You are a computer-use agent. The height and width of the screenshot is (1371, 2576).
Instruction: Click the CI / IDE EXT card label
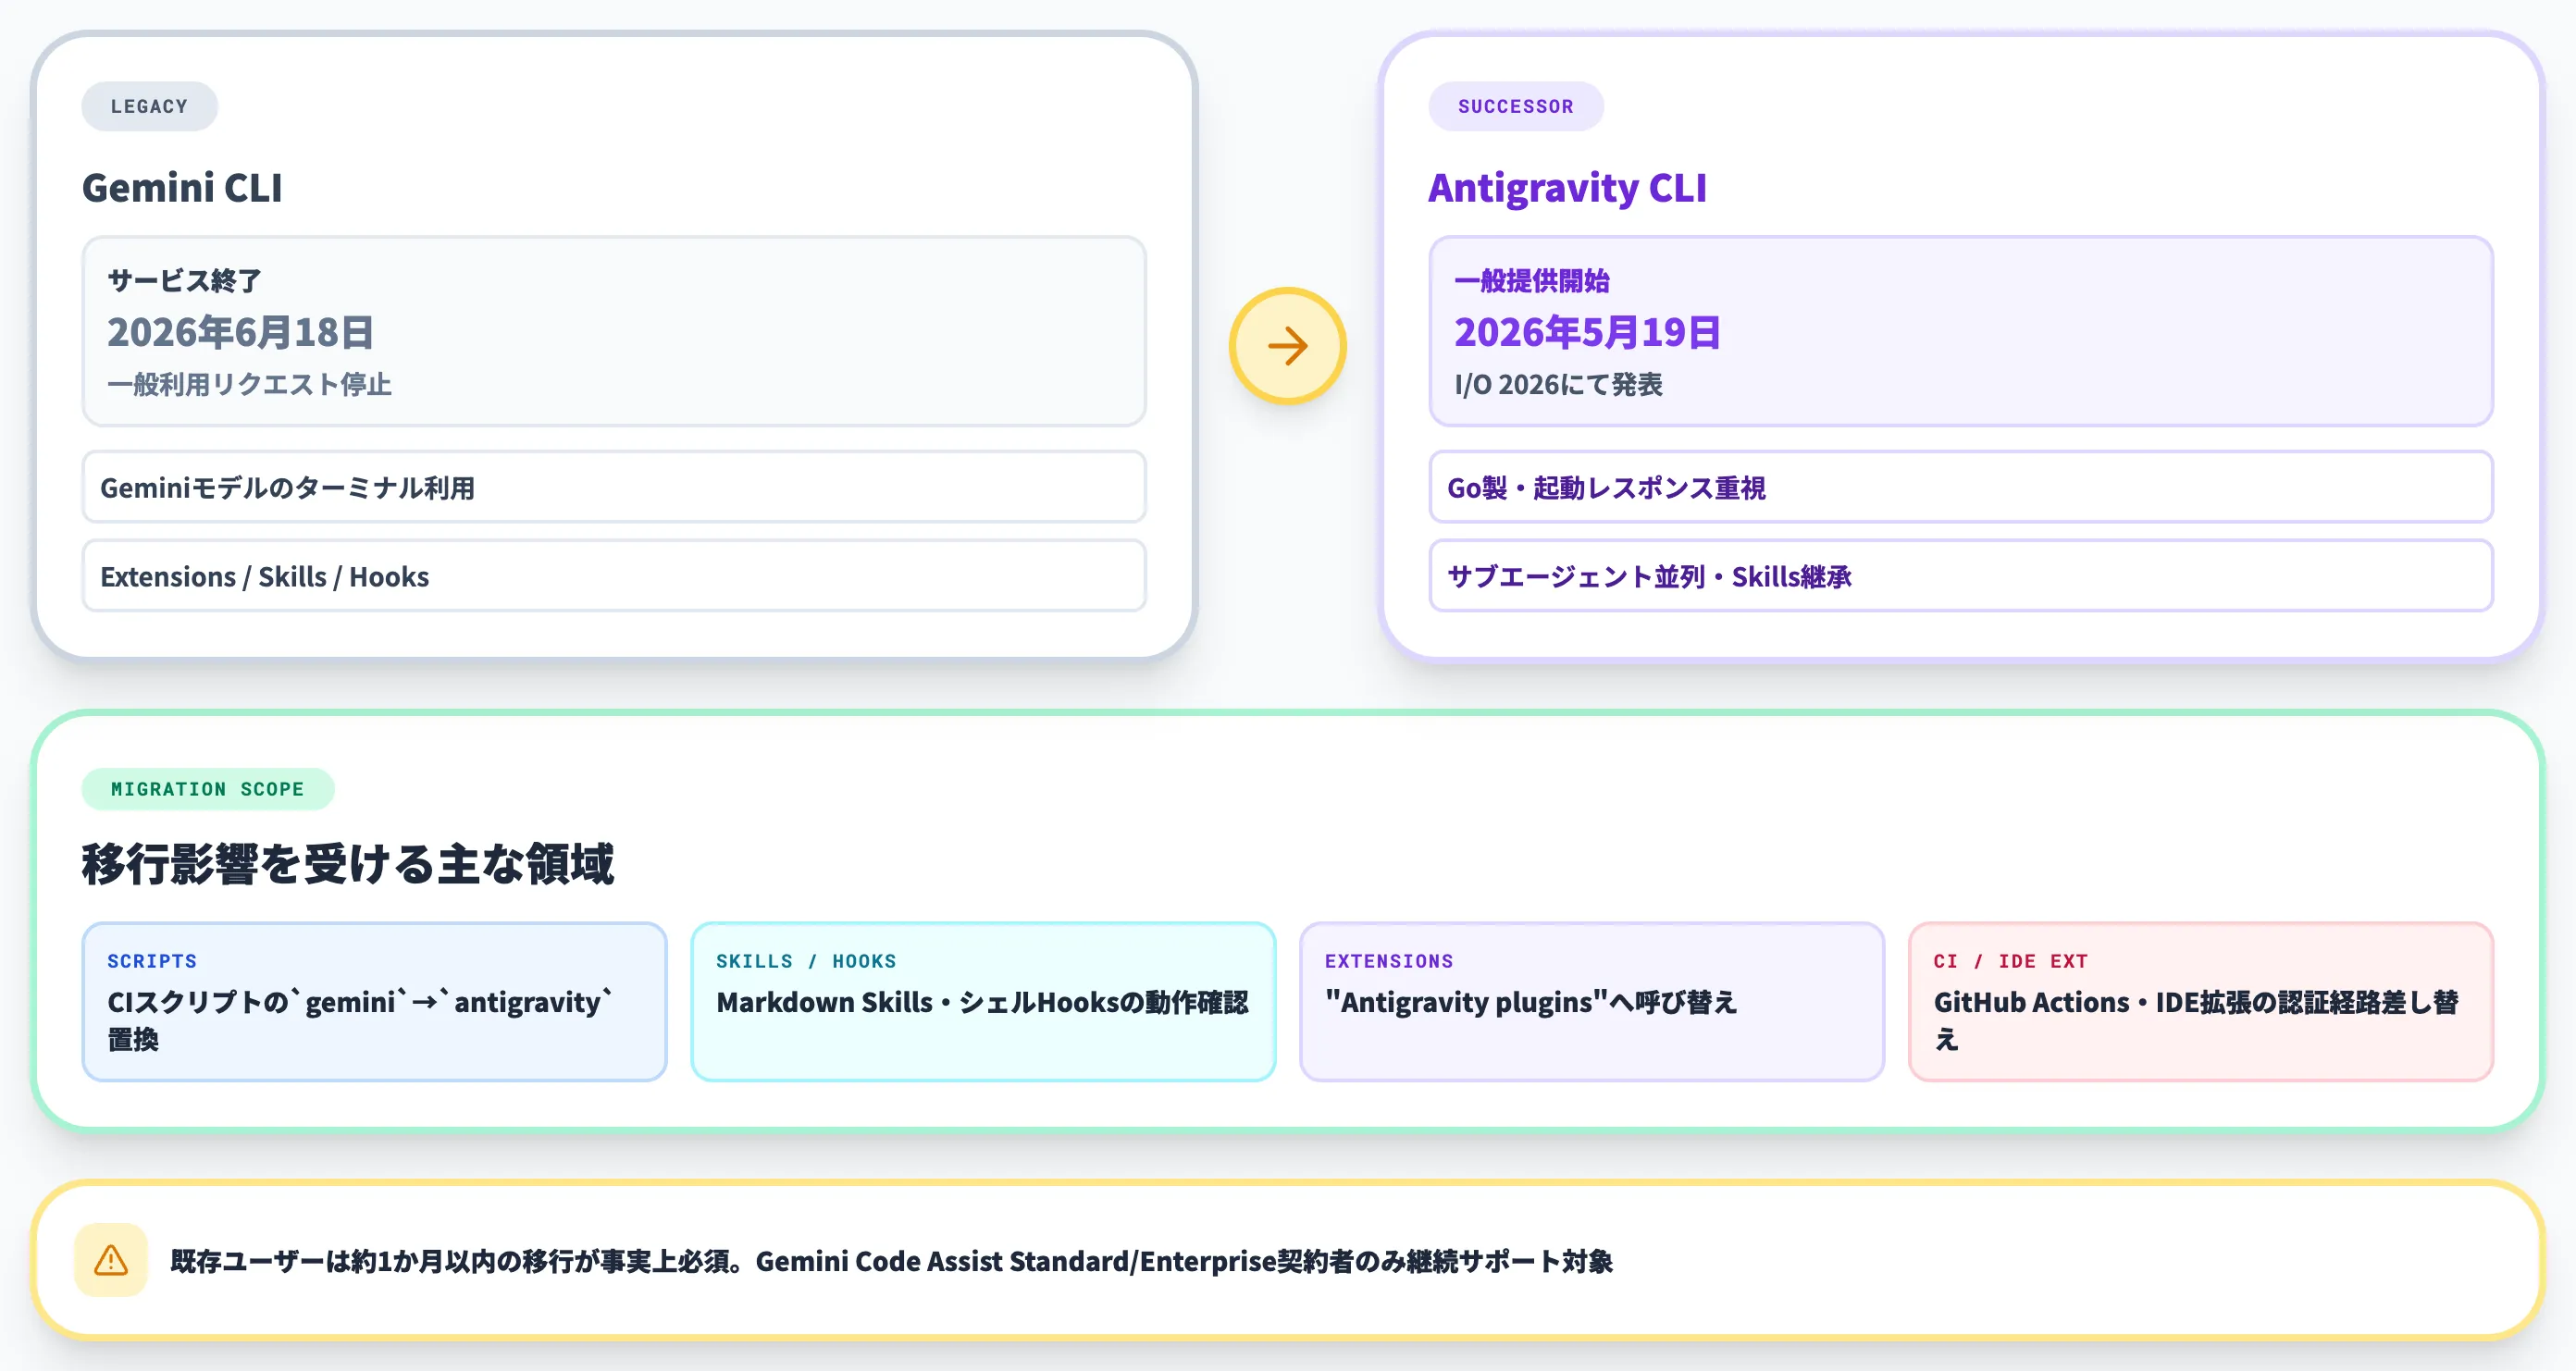tap(2010, 961)
